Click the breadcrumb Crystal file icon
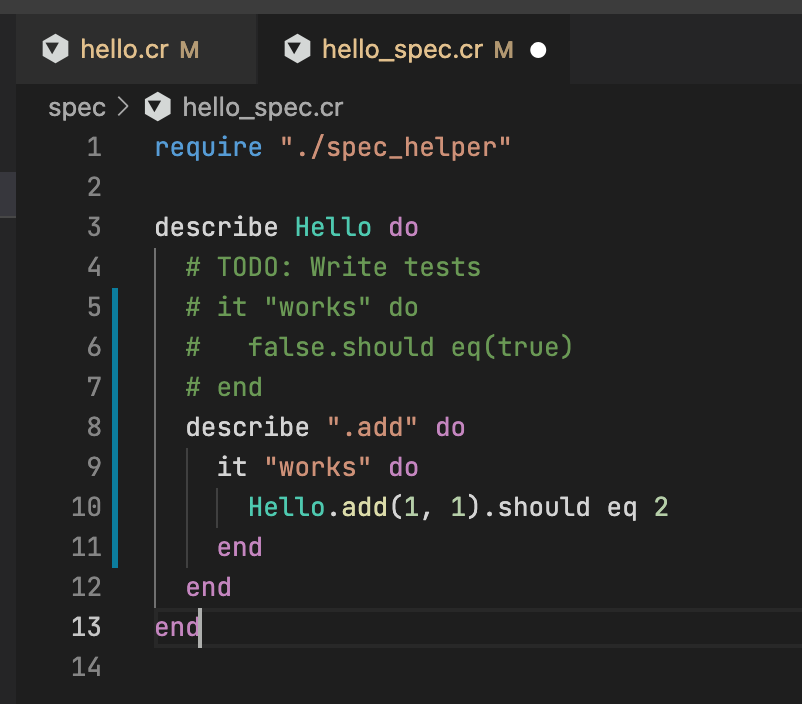 [x=158, y=107]
